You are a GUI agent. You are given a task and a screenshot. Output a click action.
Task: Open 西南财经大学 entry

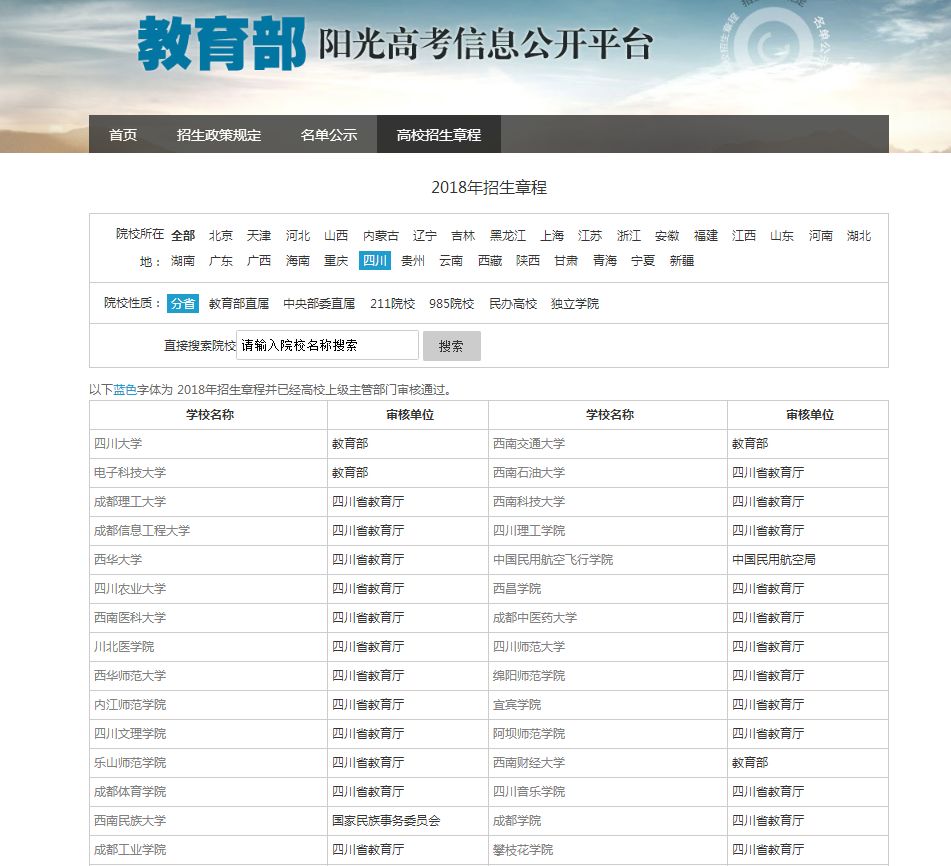(529, 762)
